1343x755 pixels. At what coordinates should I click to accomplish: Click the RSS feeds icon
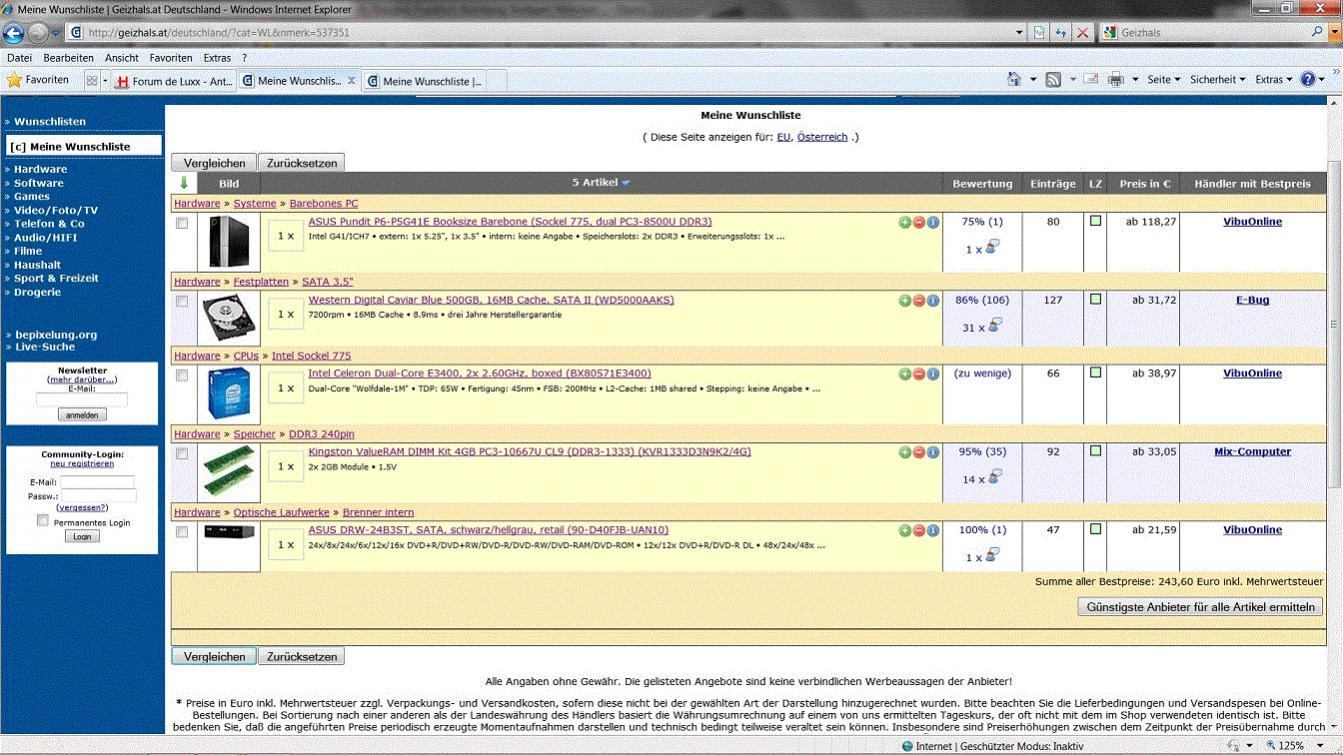tap(1053, 80)
